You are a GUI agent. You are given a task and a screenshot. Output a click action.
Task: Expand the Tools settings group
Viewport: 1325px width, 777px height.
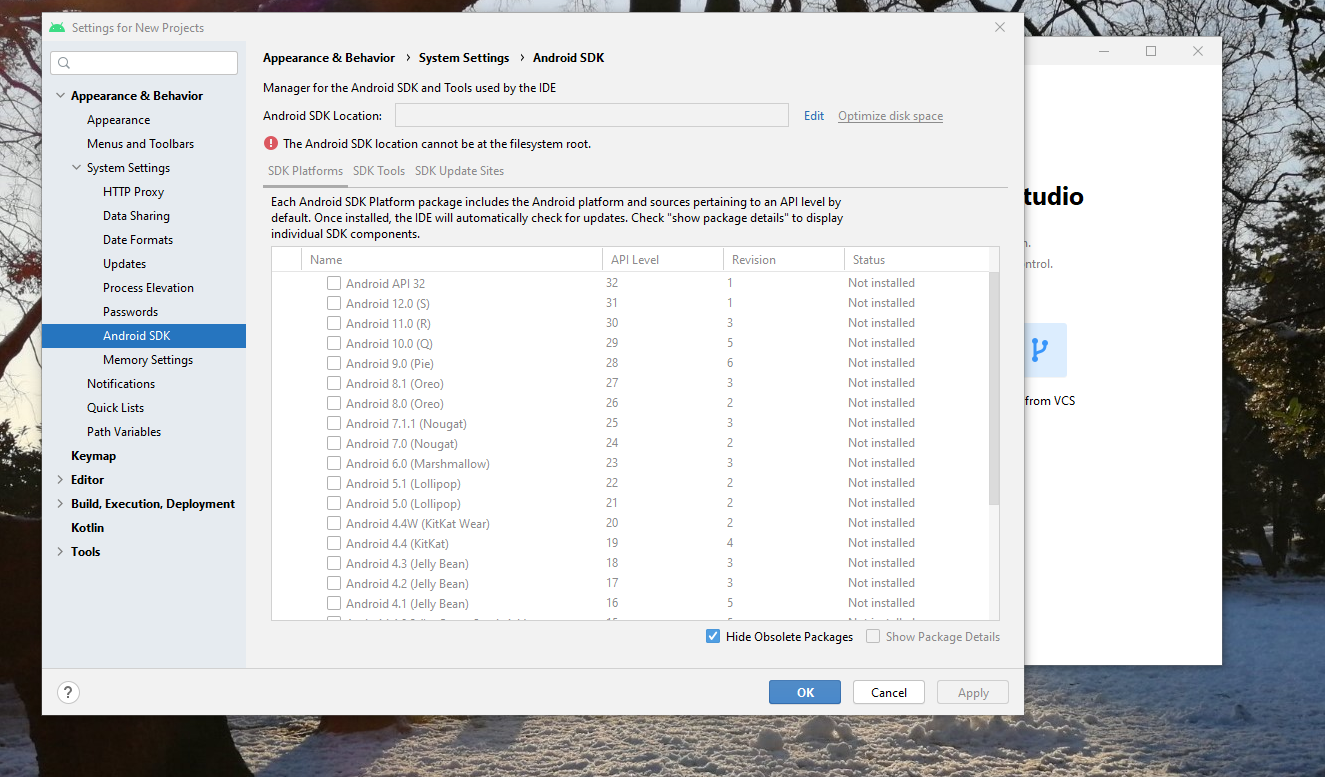[x=60, y=552]
